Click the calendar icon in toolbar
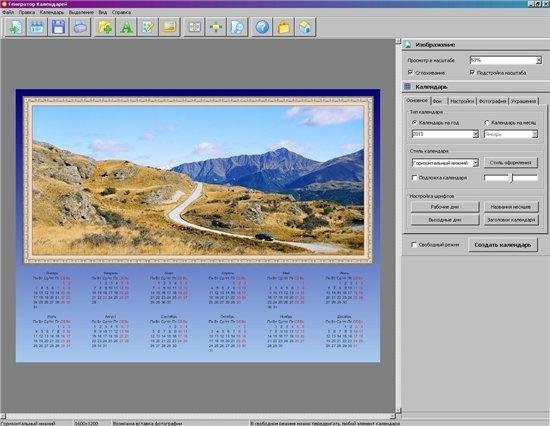Image resolution: width=550 pixels, height=426 pixels. coord(36,27)
